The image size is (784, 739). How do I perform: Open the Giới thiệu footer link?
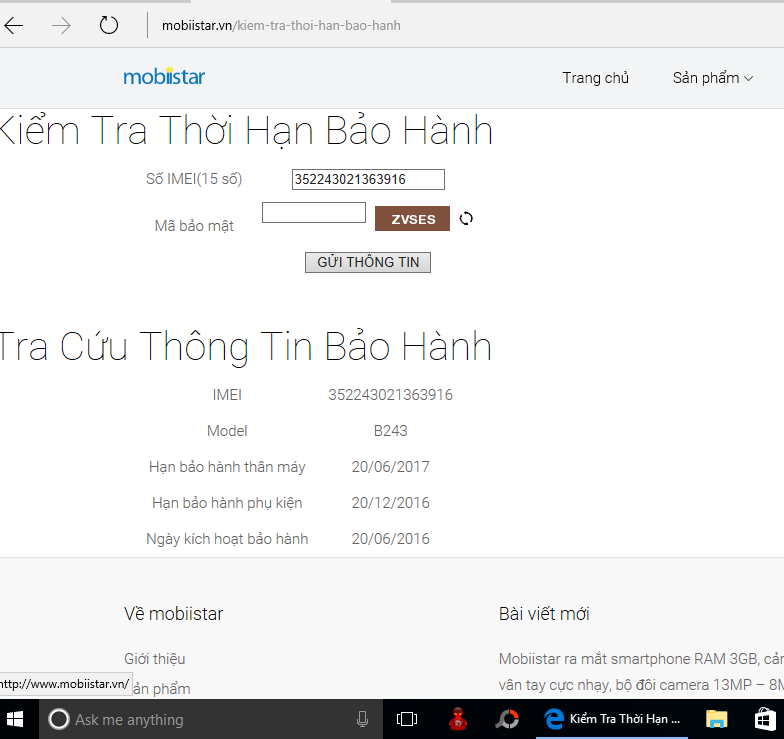tap(154, 659)
